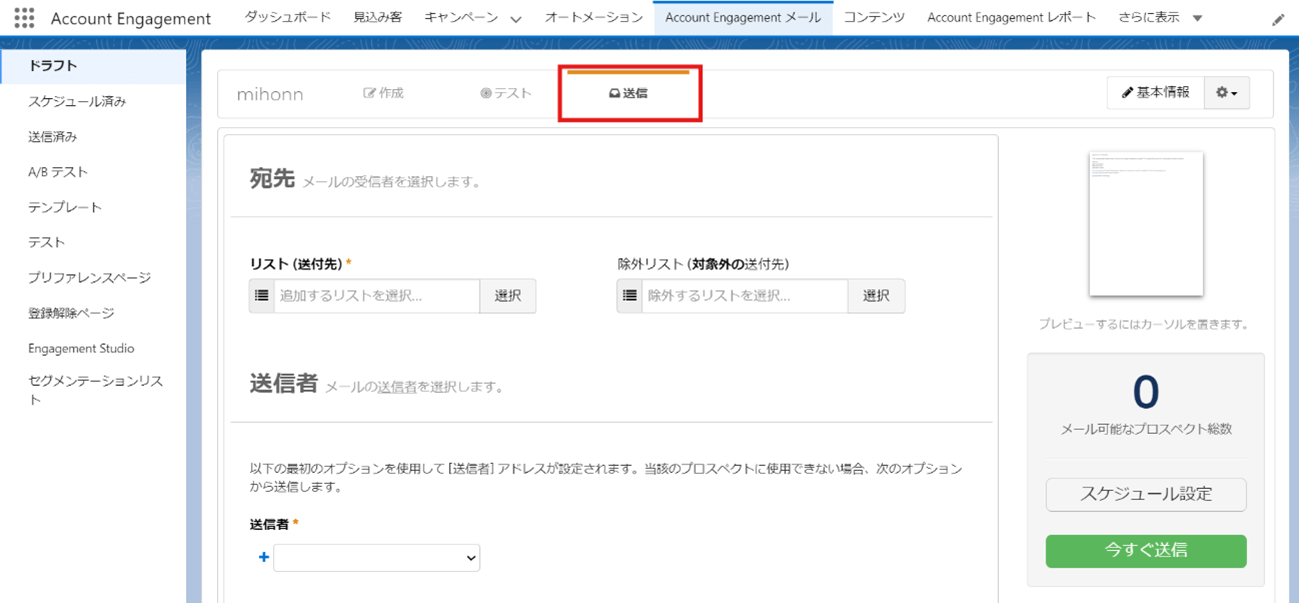Click the 除外するリストを選択 input field

coord(745,296)
